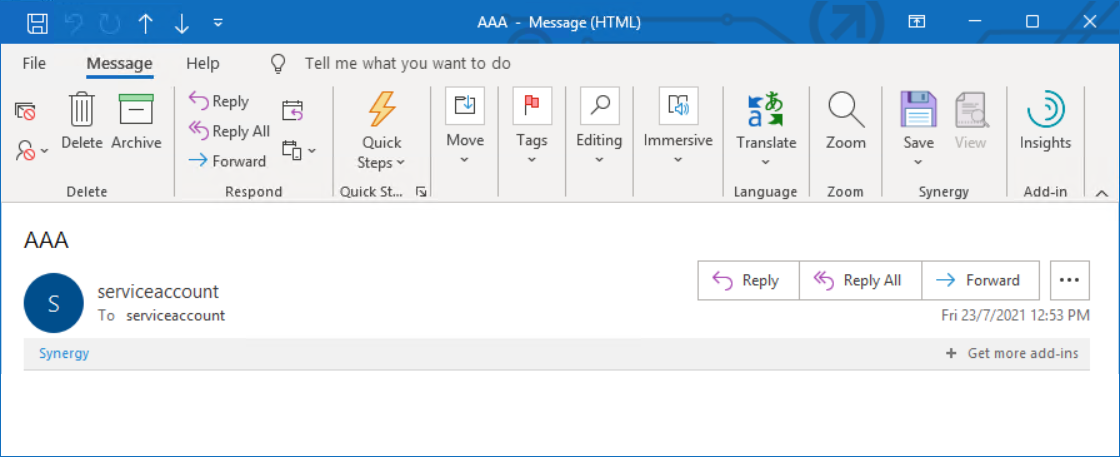Open the File menu
Viewport: 1120px width, 457px height.
click(34, 64)
